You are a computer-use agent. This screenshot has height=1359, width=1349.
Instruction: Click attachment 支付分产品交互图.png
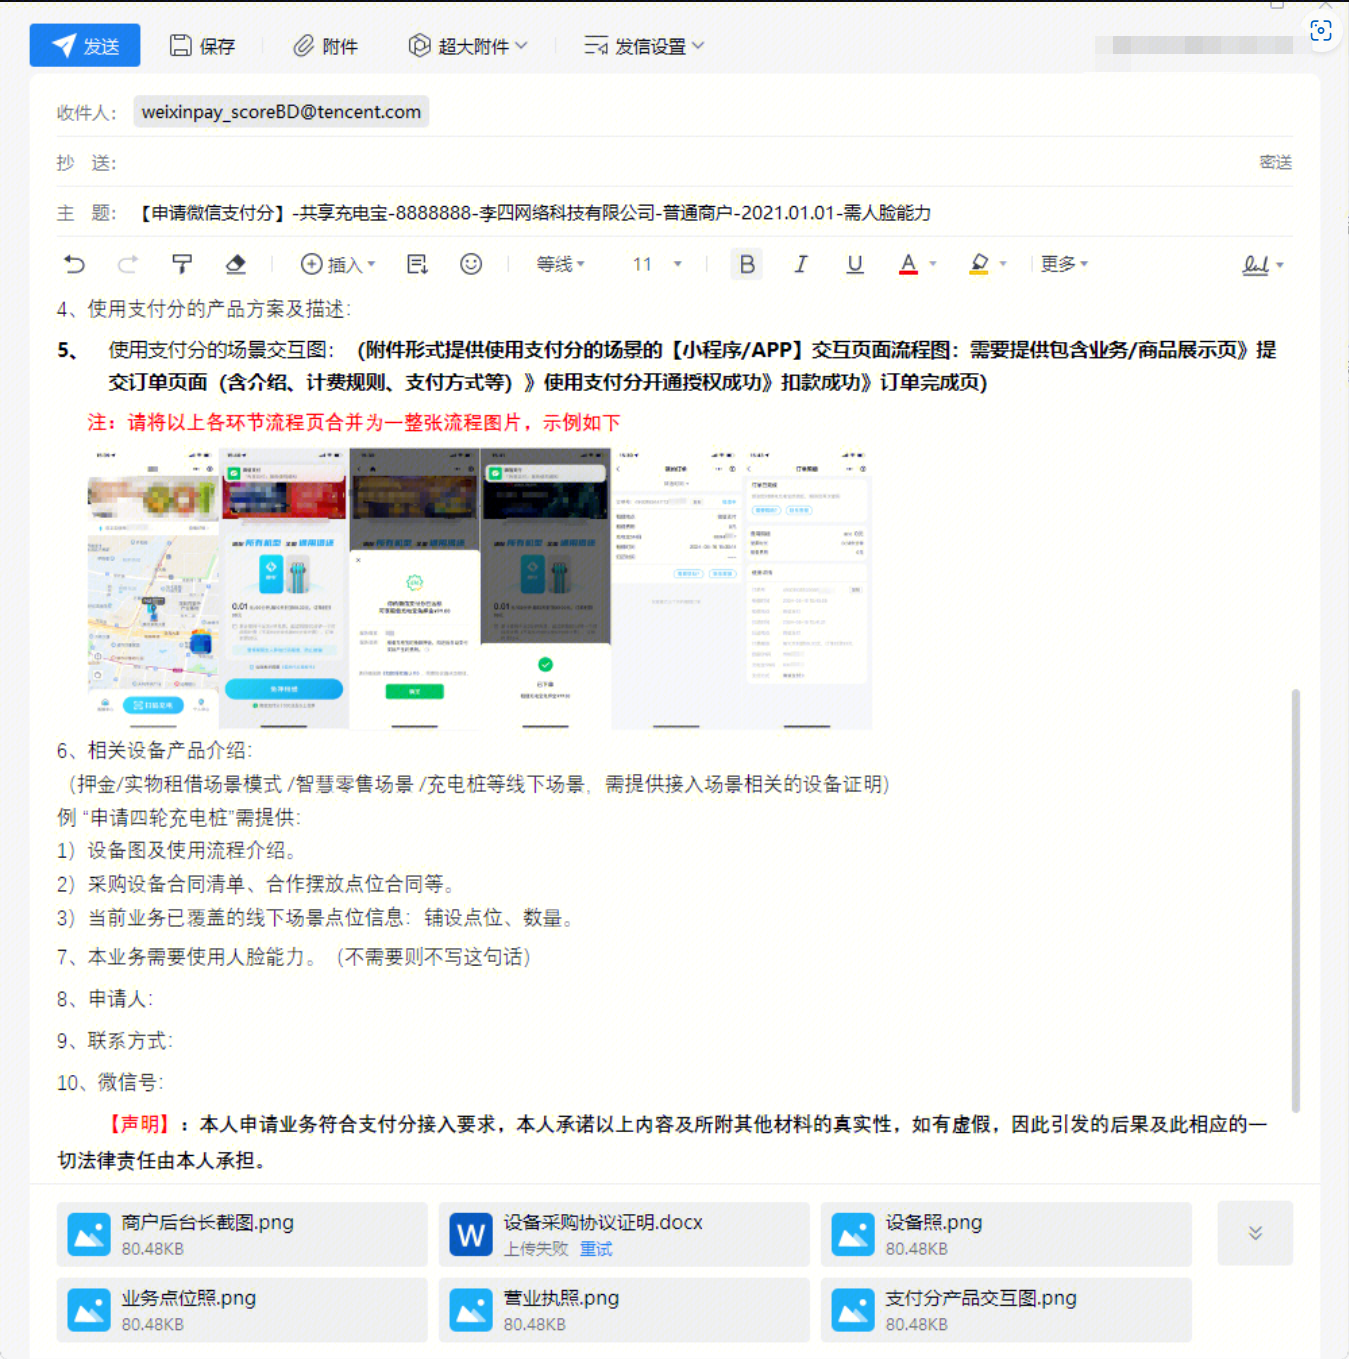pos(1006,1310)
